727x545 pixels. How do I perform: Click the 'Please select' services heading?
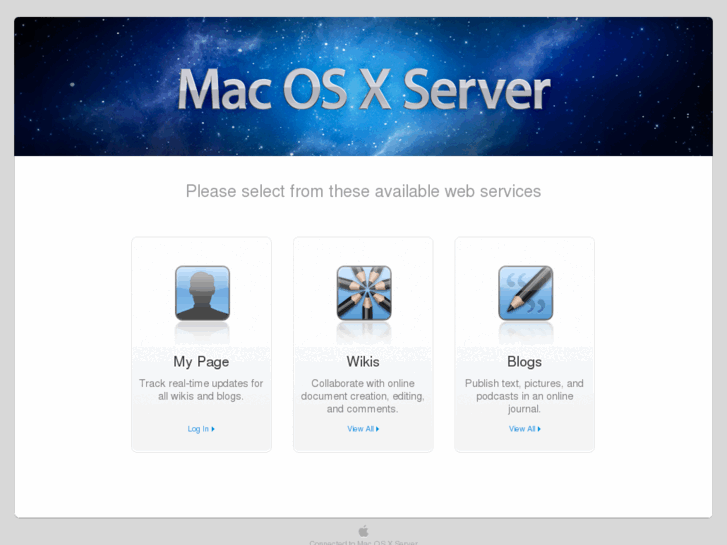pos(364,191)
